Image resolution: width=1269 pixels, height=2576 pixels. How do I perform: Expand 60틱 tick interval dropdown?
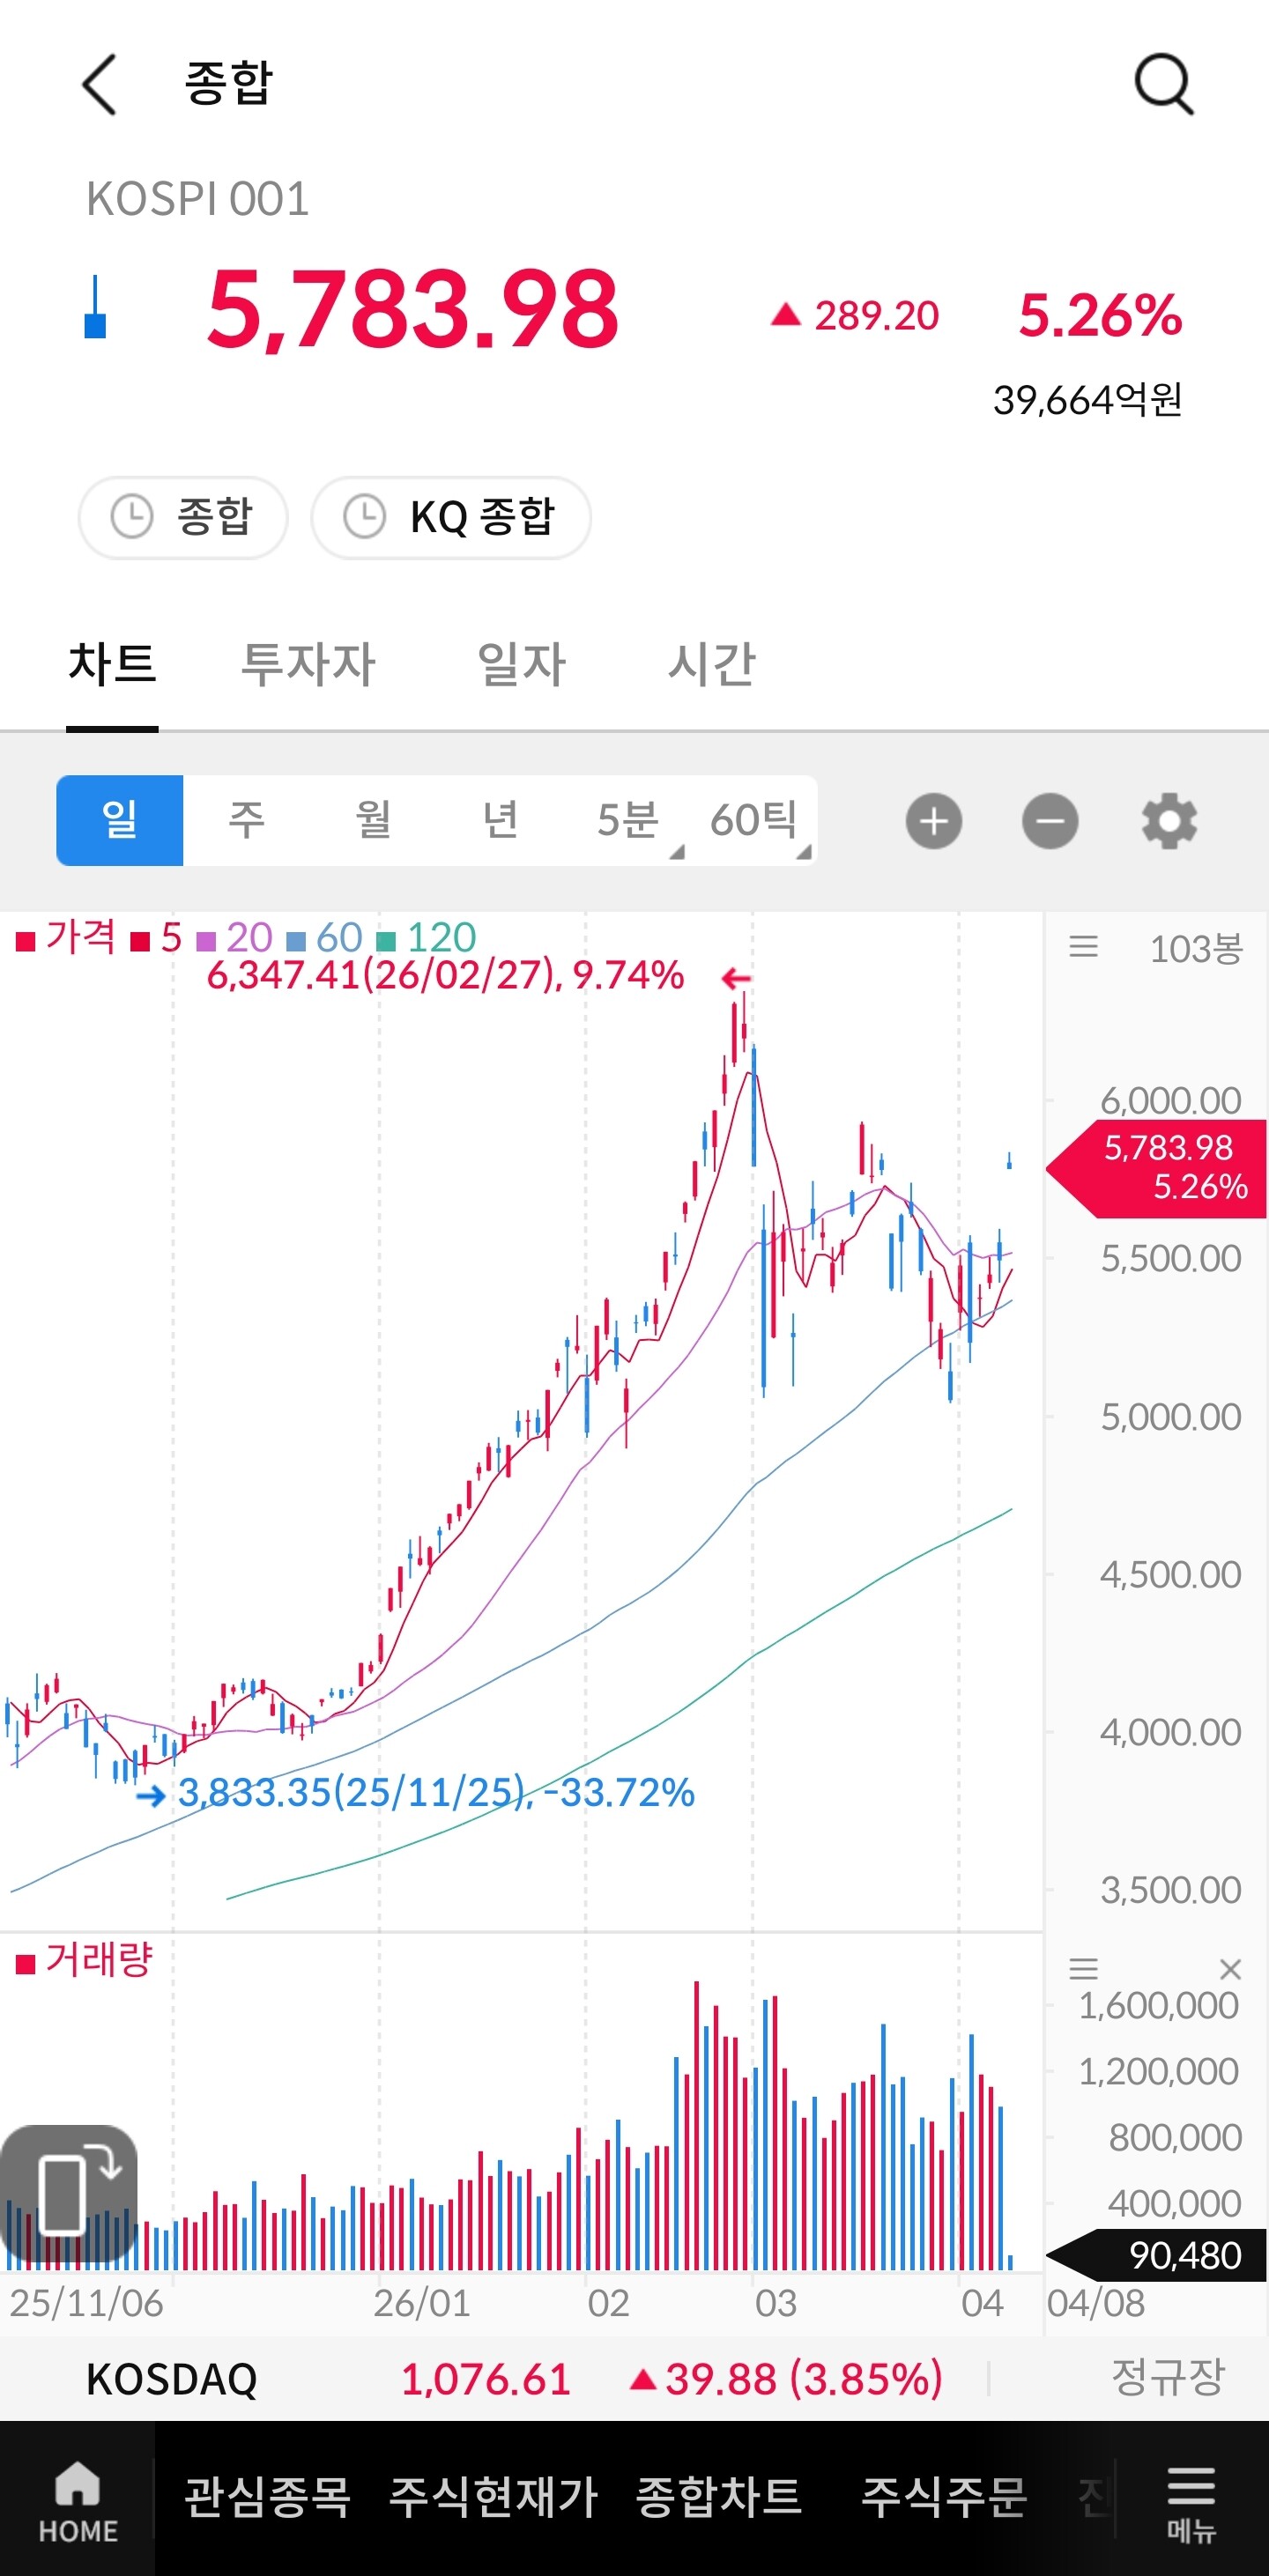coord(754,820)
